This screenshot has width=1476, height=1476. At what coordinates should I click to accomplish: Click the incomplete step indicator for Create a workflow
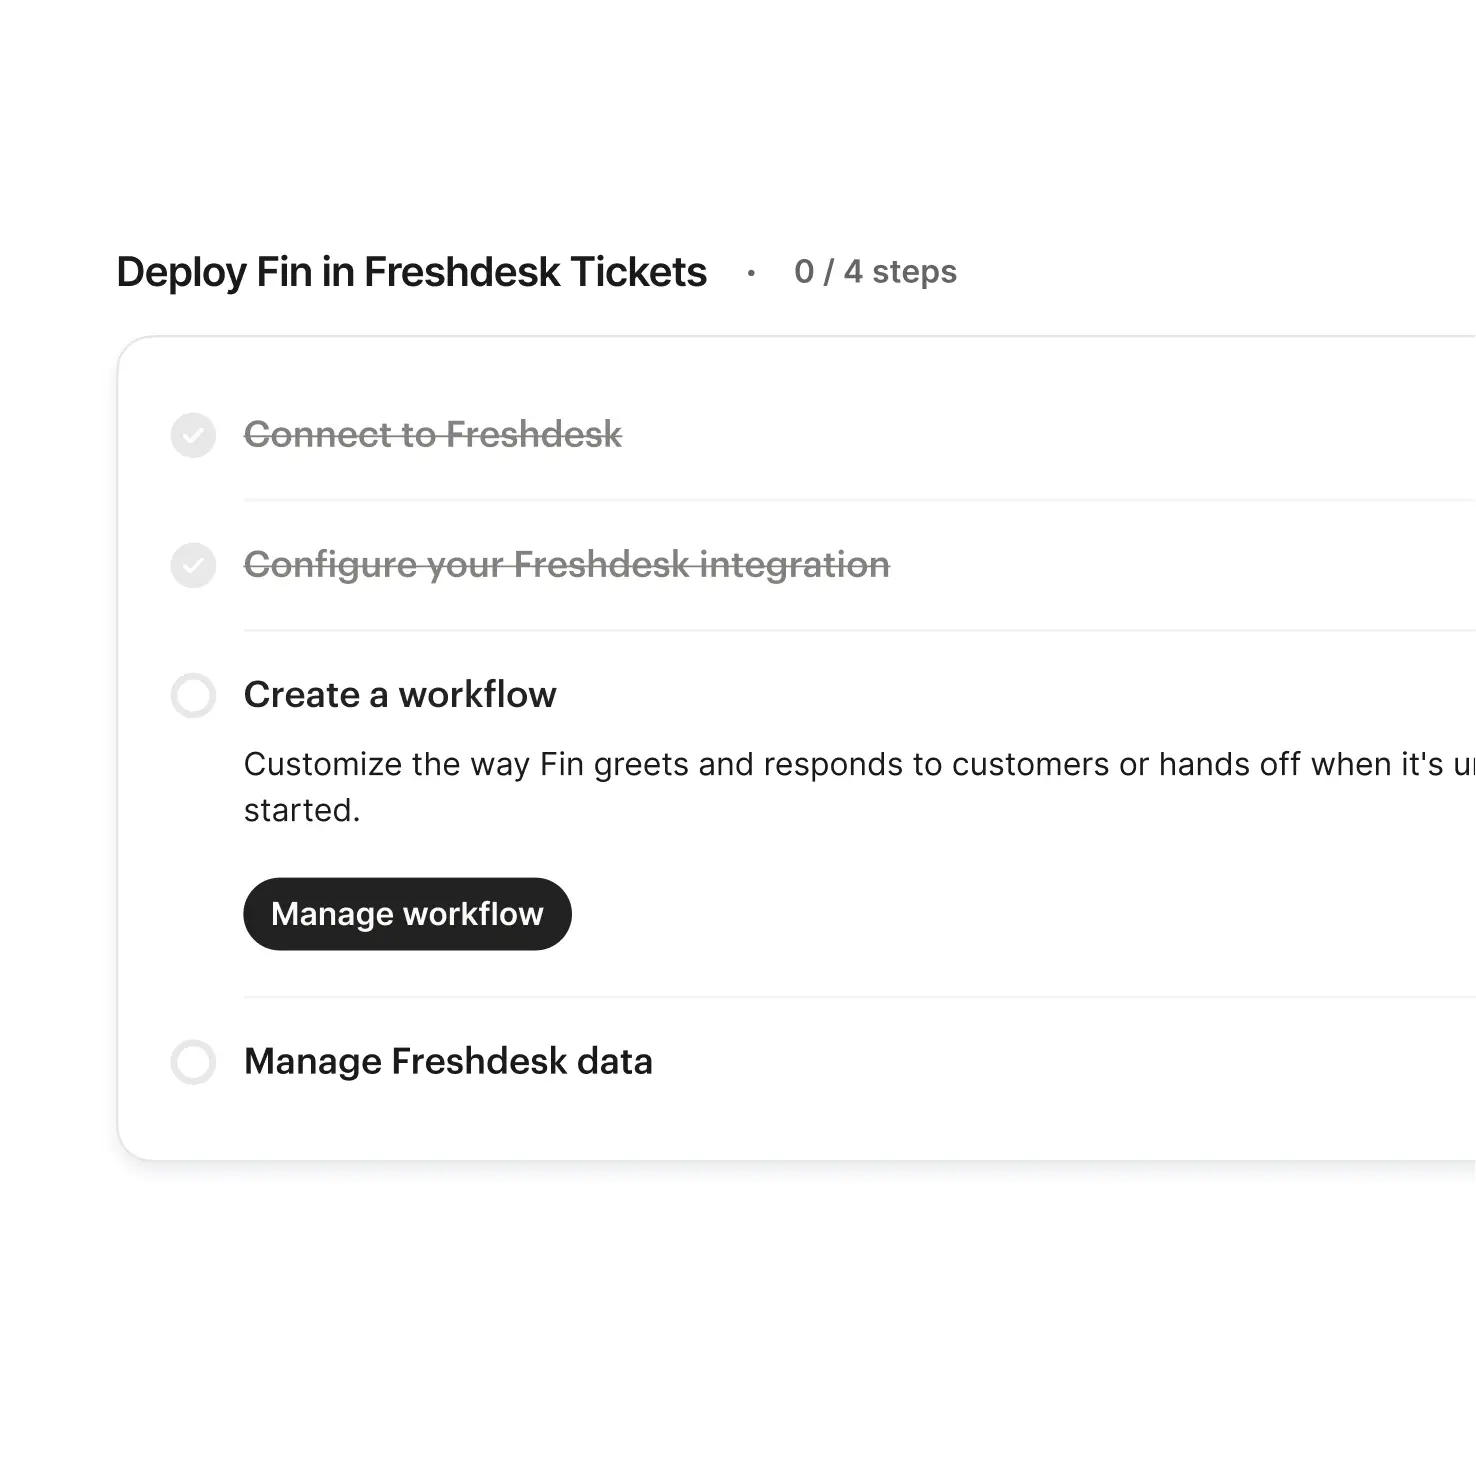[x=193, y=695]
